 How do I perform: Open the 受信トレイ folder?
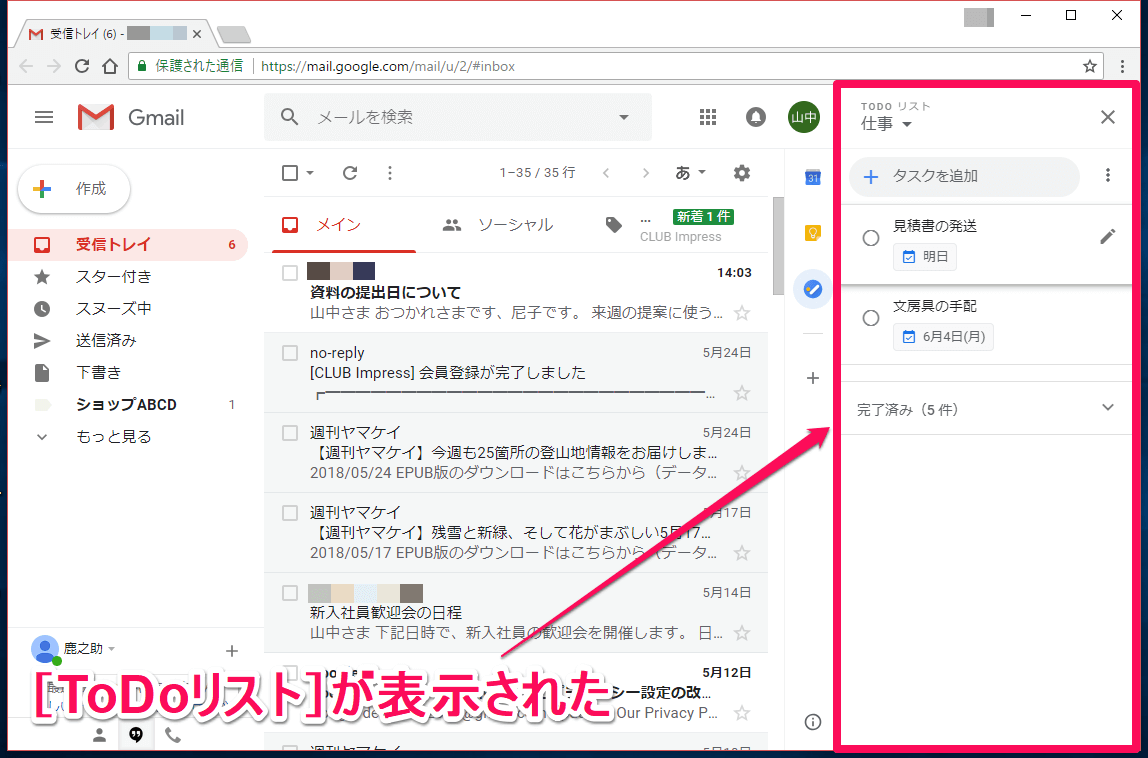click(128, 245)
